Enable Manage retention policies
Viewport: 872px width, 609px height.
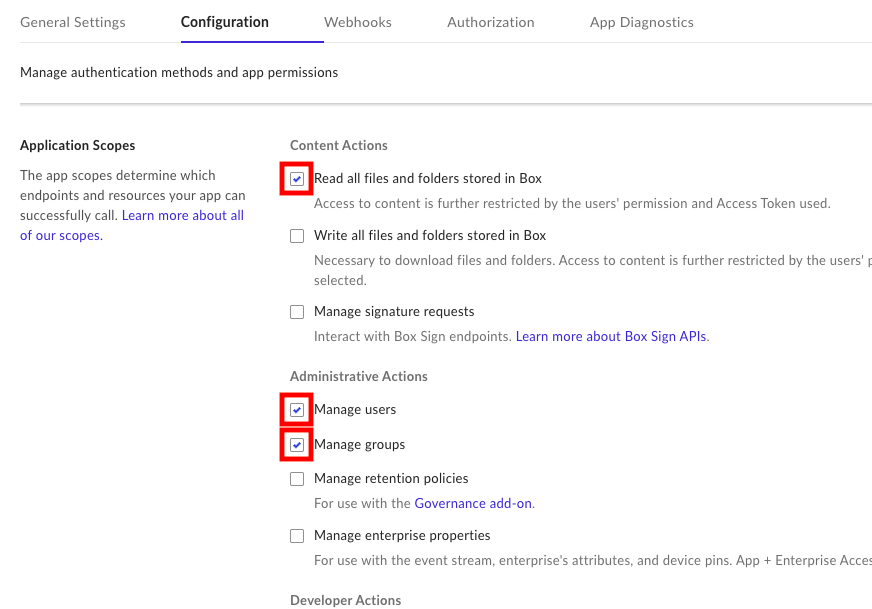click(297, 478)
